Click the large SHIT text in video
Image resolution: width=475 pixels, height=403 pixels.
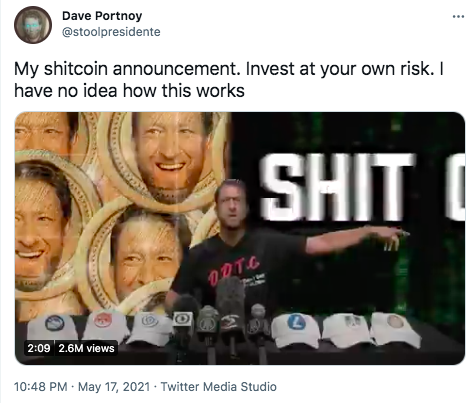tap(337, 187)
